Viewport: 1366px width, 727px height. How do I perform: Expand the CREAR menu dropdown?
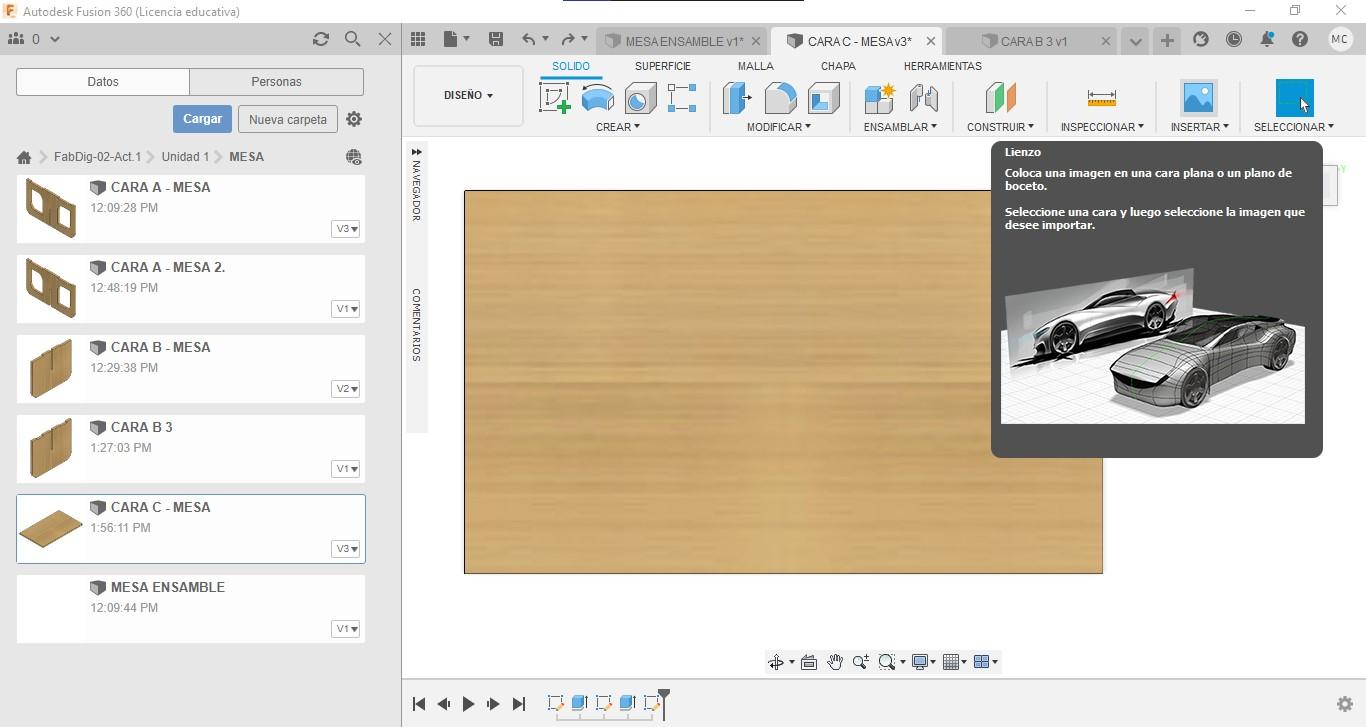point(617,127)
